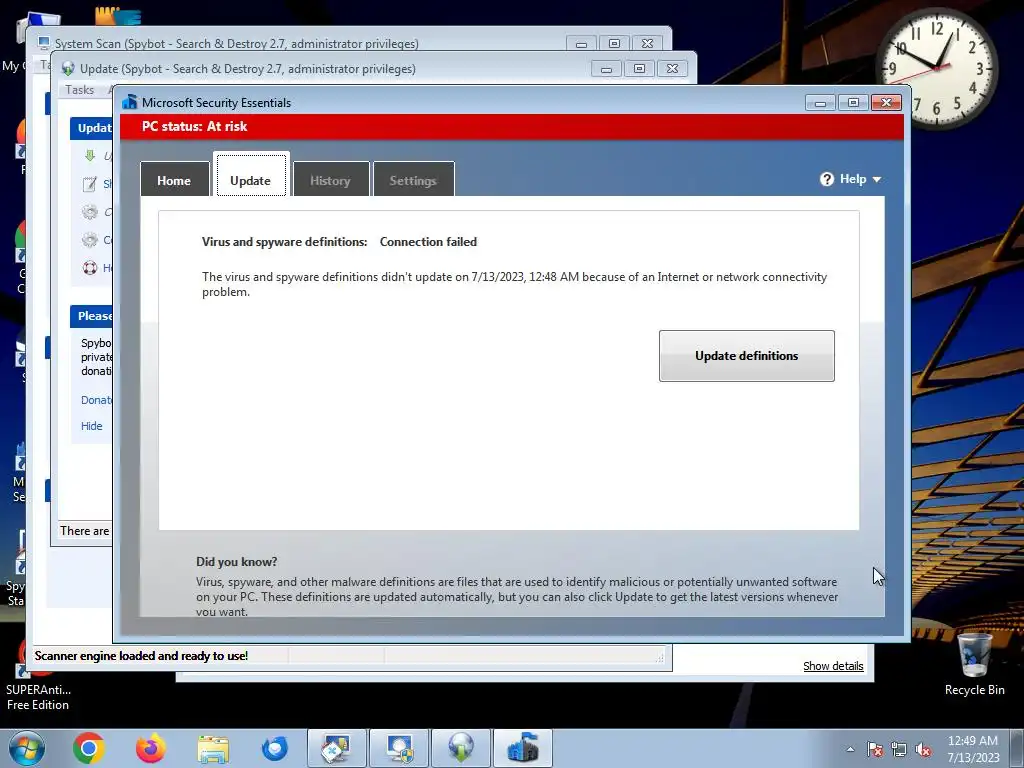This screenshot has height=768, width=1024.
Task: Click the life ring help icon in Spybot Update
Action: pyautogui.click(x=90, y=268)
